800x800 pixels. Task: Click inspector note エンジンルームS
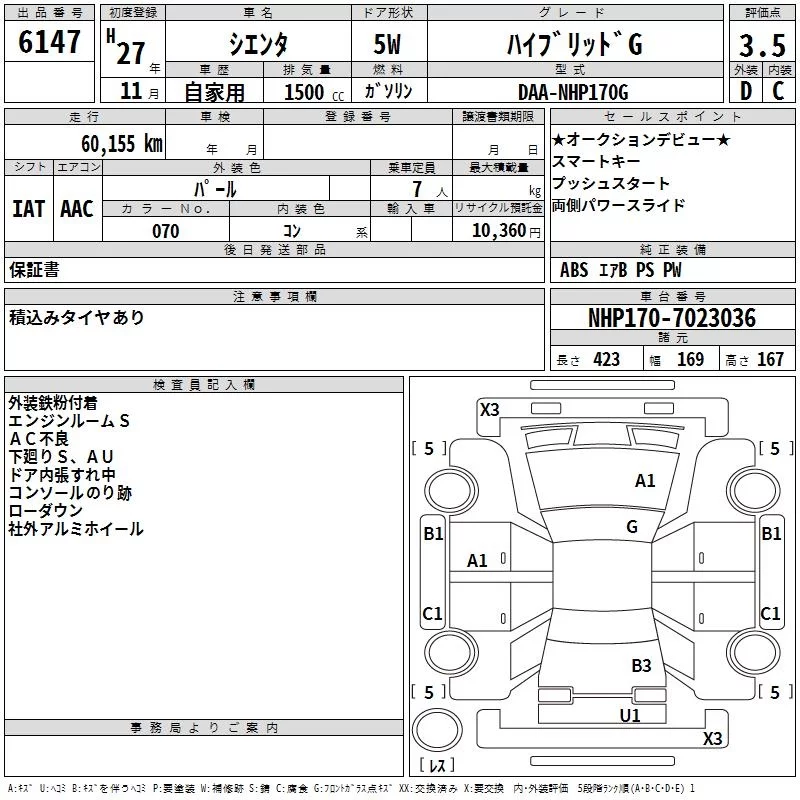click(x=69, y=421)
